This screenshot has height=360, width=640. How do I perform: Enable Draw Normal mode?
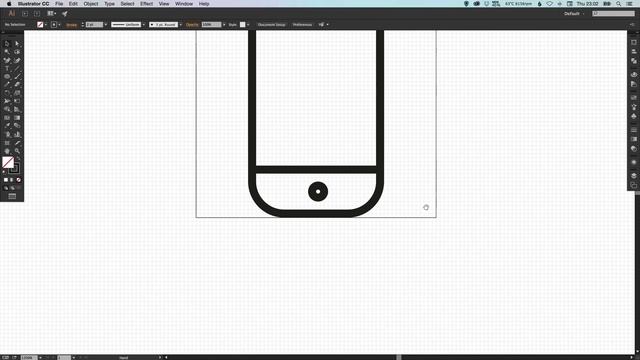pos(6,188)
